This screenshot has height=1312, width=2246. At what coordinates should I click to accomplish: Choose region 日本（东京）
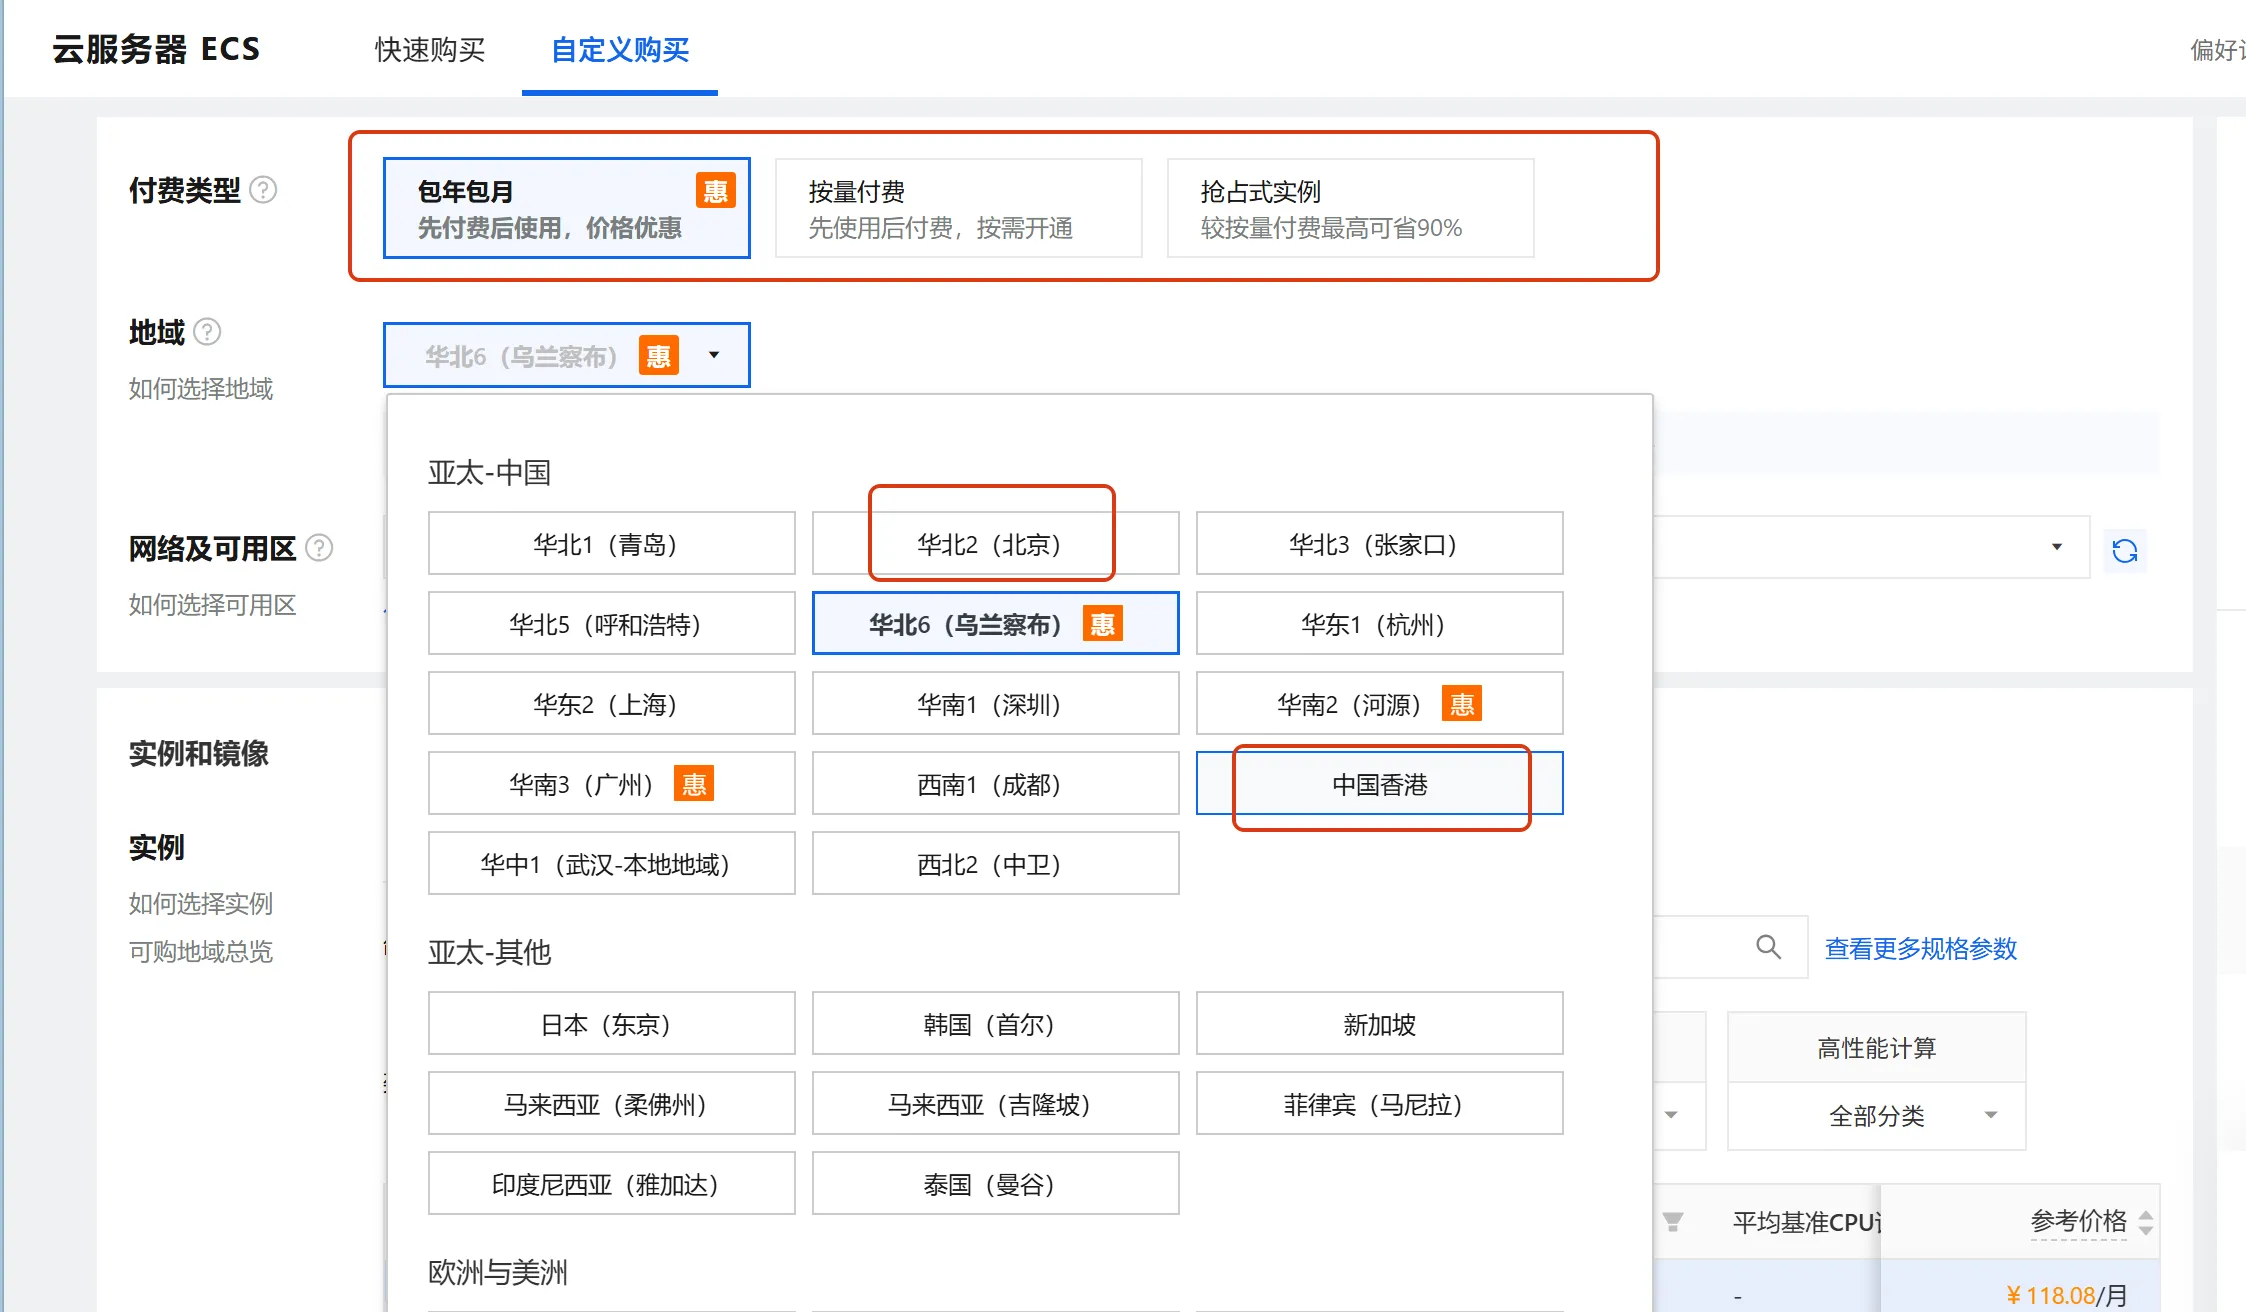(612, 1024)
